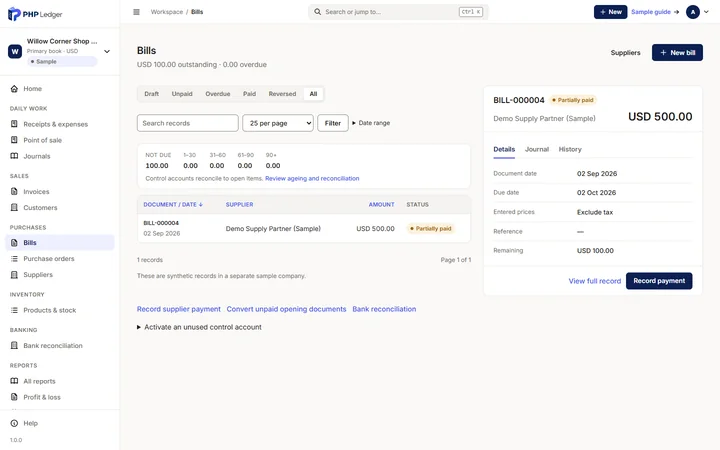Click the PHP Ledger logo

(x=35, y=14)
